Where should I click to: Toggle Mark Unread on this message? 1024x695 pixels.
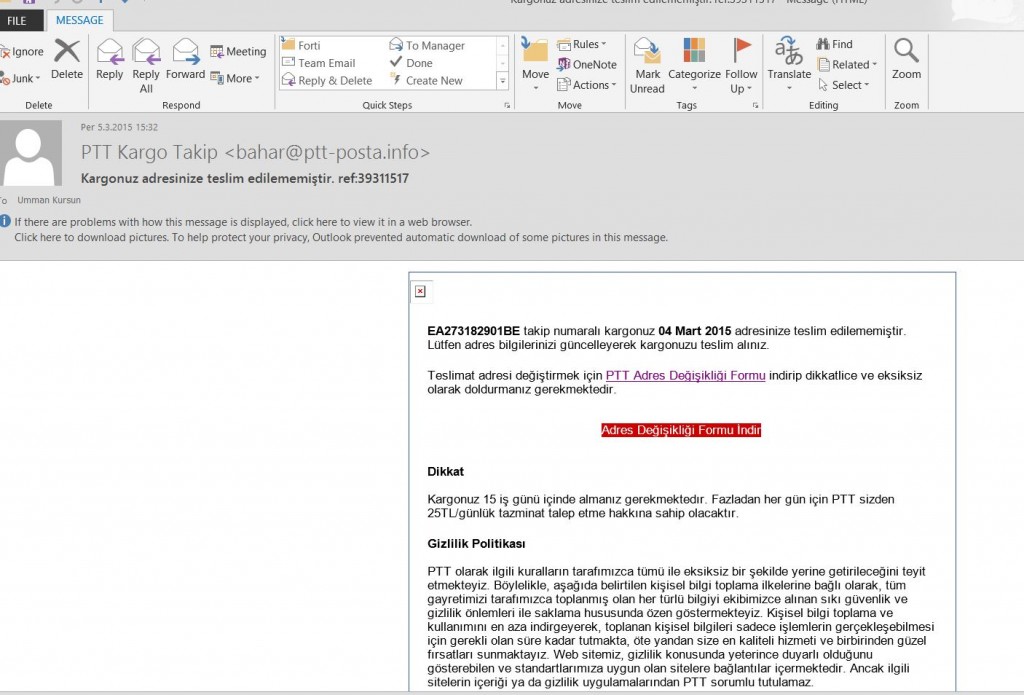click(646, 63)
